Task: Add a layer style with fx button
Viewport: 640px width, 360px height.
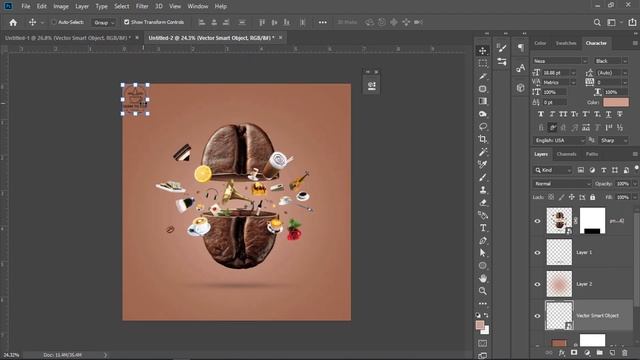Action: [562, 353]
